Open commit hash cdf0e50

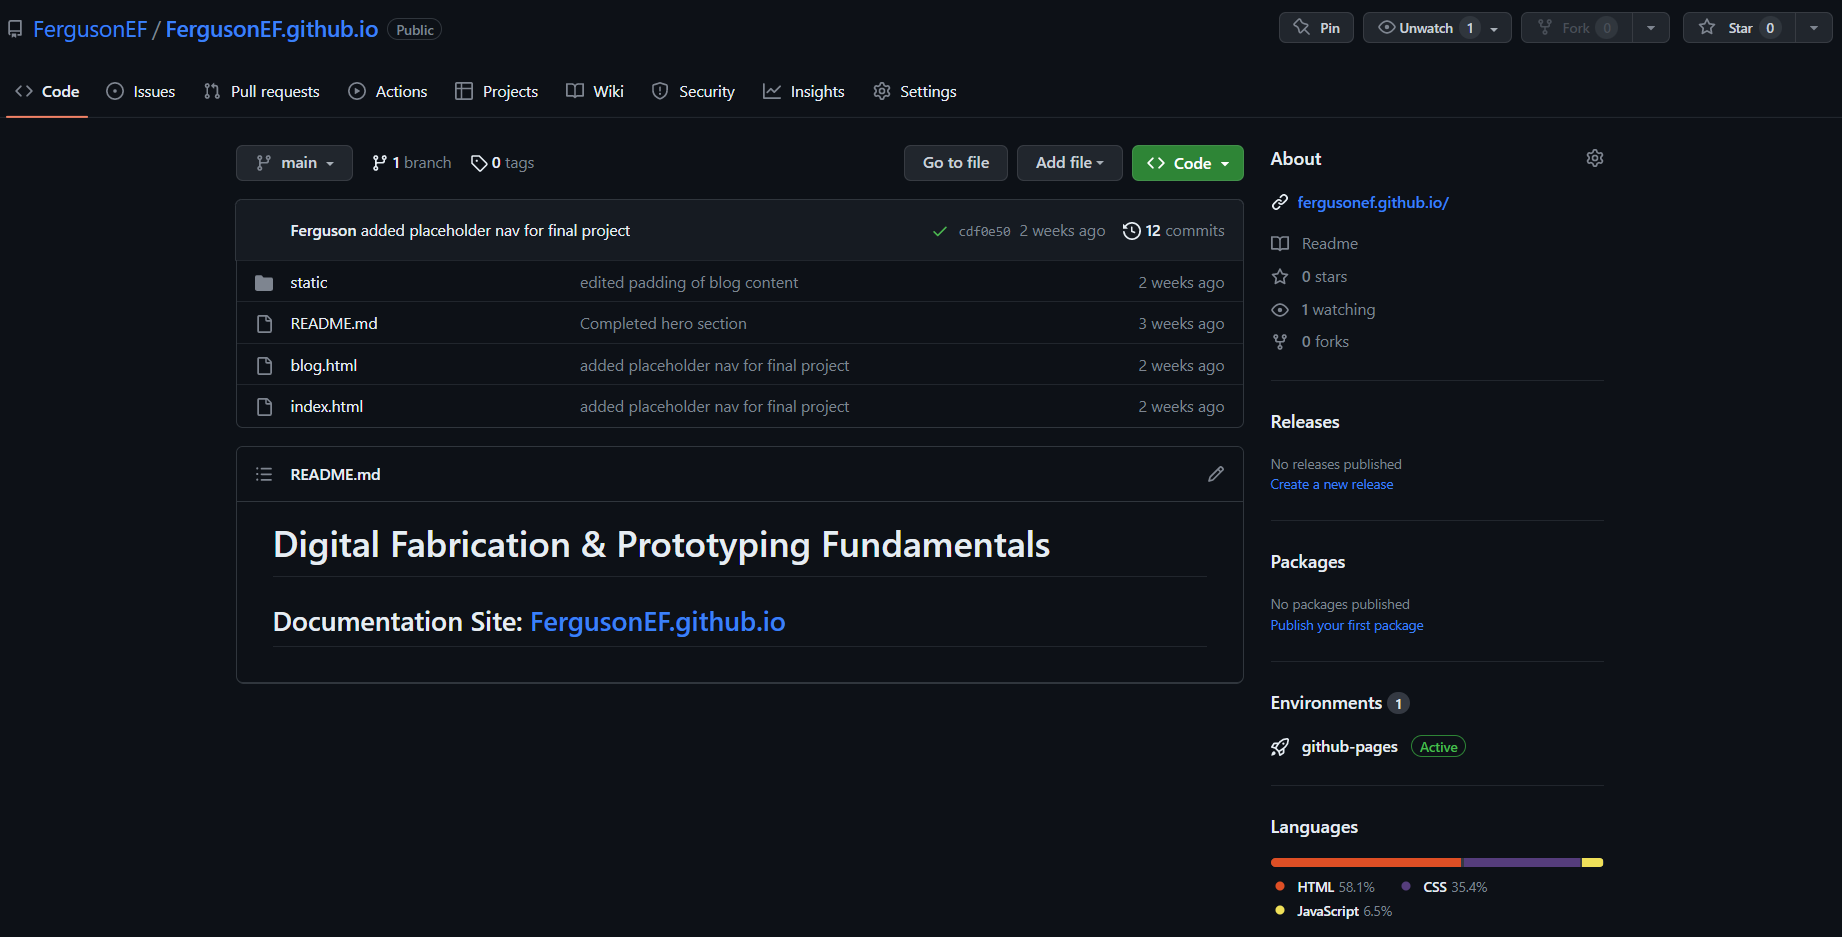pos(985,231)
